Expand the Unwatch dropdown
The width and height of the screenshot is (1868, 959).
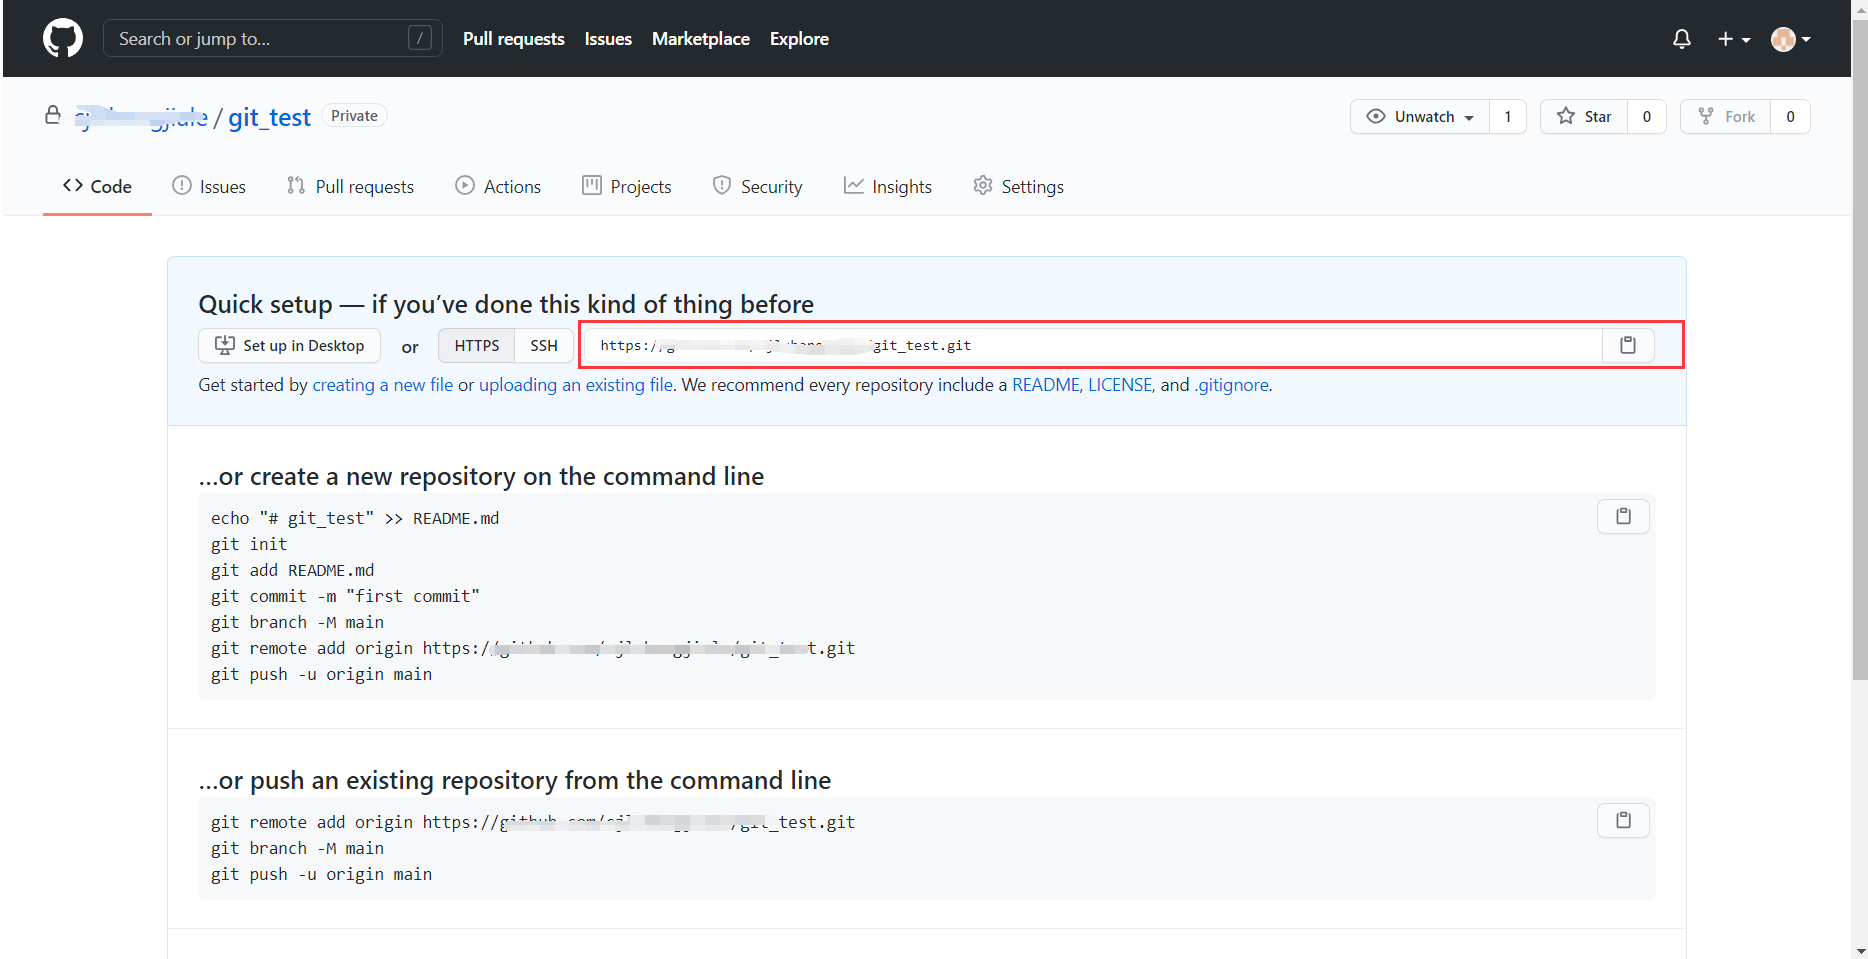click(1420, 117)
